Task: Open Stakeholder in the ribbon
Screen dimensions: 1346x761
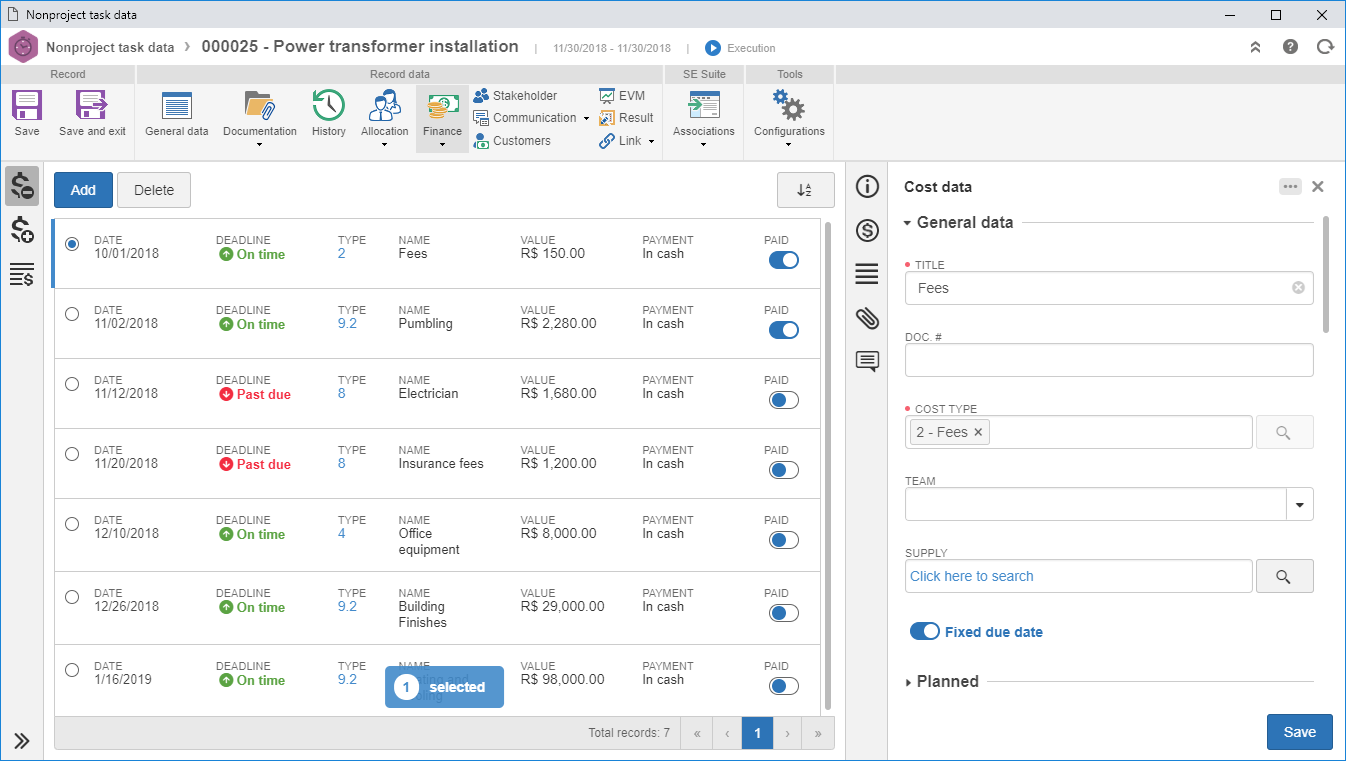Action: click(515, 95)
